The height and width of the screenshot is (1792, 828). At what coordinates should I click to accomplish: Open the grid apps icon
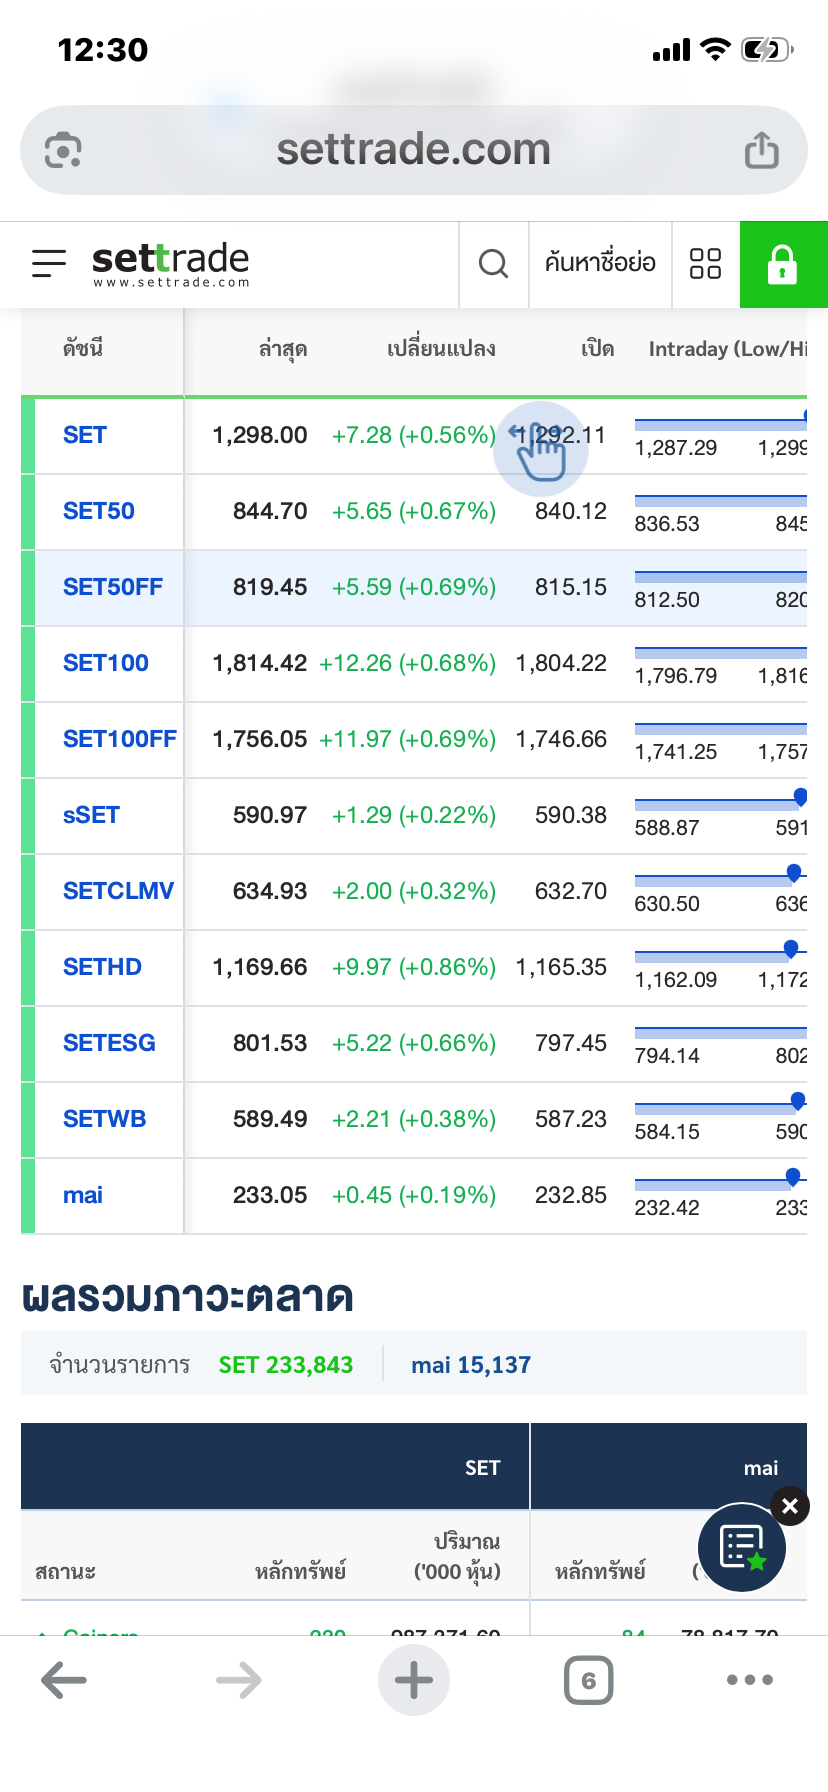[705, 264]
